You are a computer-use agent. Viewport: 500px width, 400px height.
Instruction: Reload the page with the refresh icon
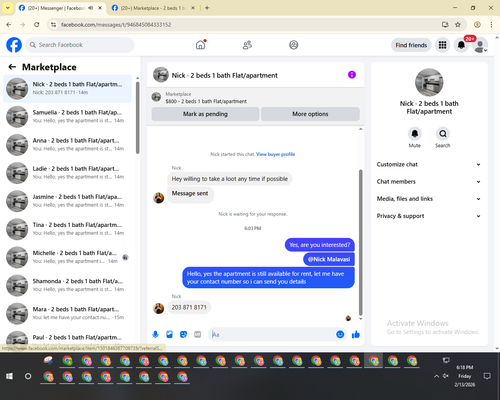click(x=37, y=24)
